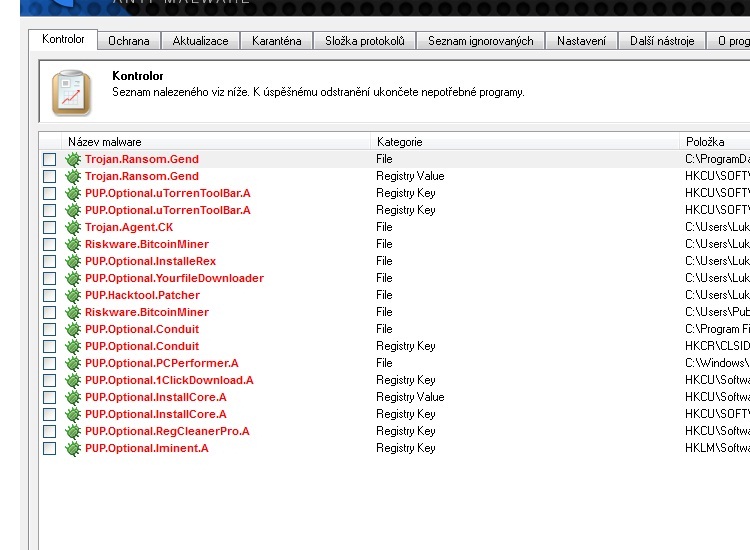Sort list by the Kategorie column header
This screenshot has width=750, height=550.
click(x=400, y=142)
